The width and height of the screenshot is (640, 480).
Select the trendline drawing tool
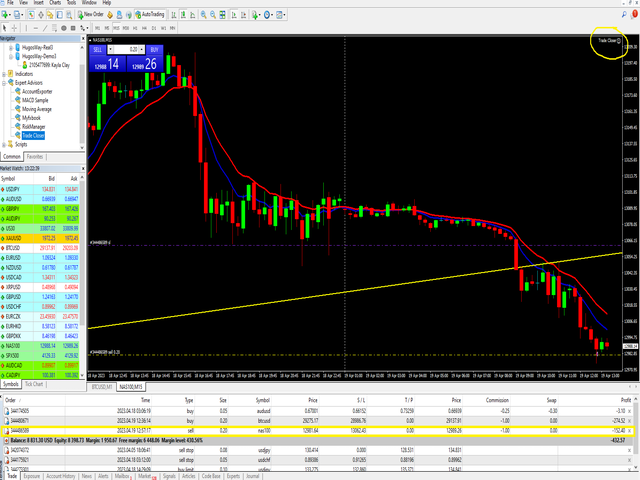point(45,28)
